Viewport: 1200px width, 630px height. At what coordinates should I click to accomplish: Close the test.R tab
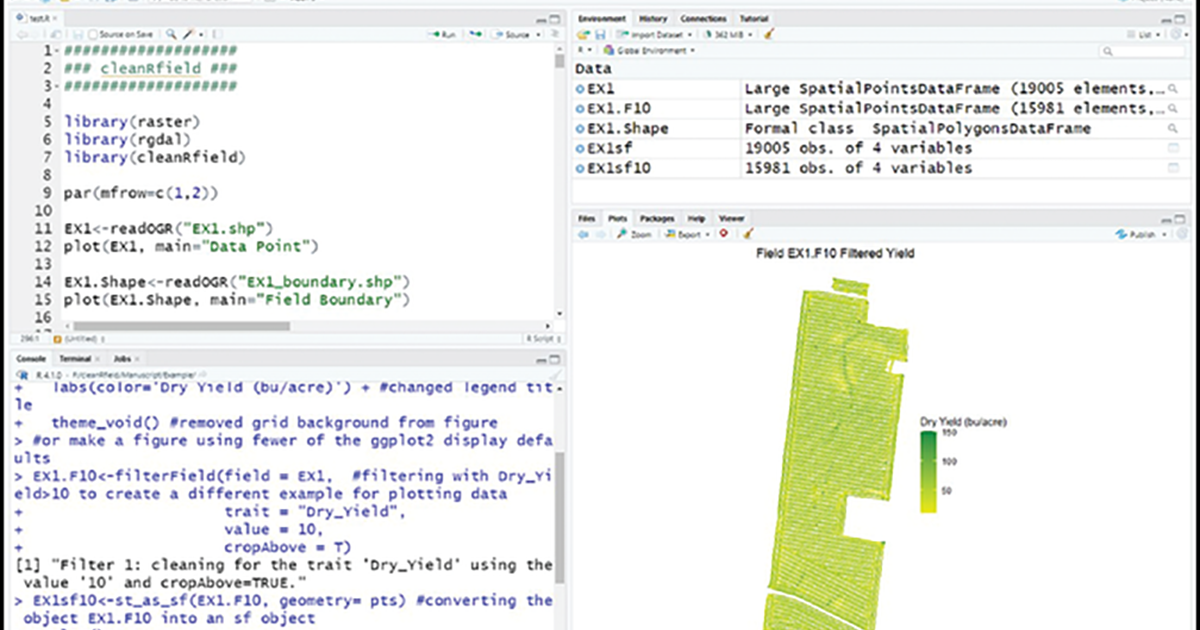[x=55, y=18]
